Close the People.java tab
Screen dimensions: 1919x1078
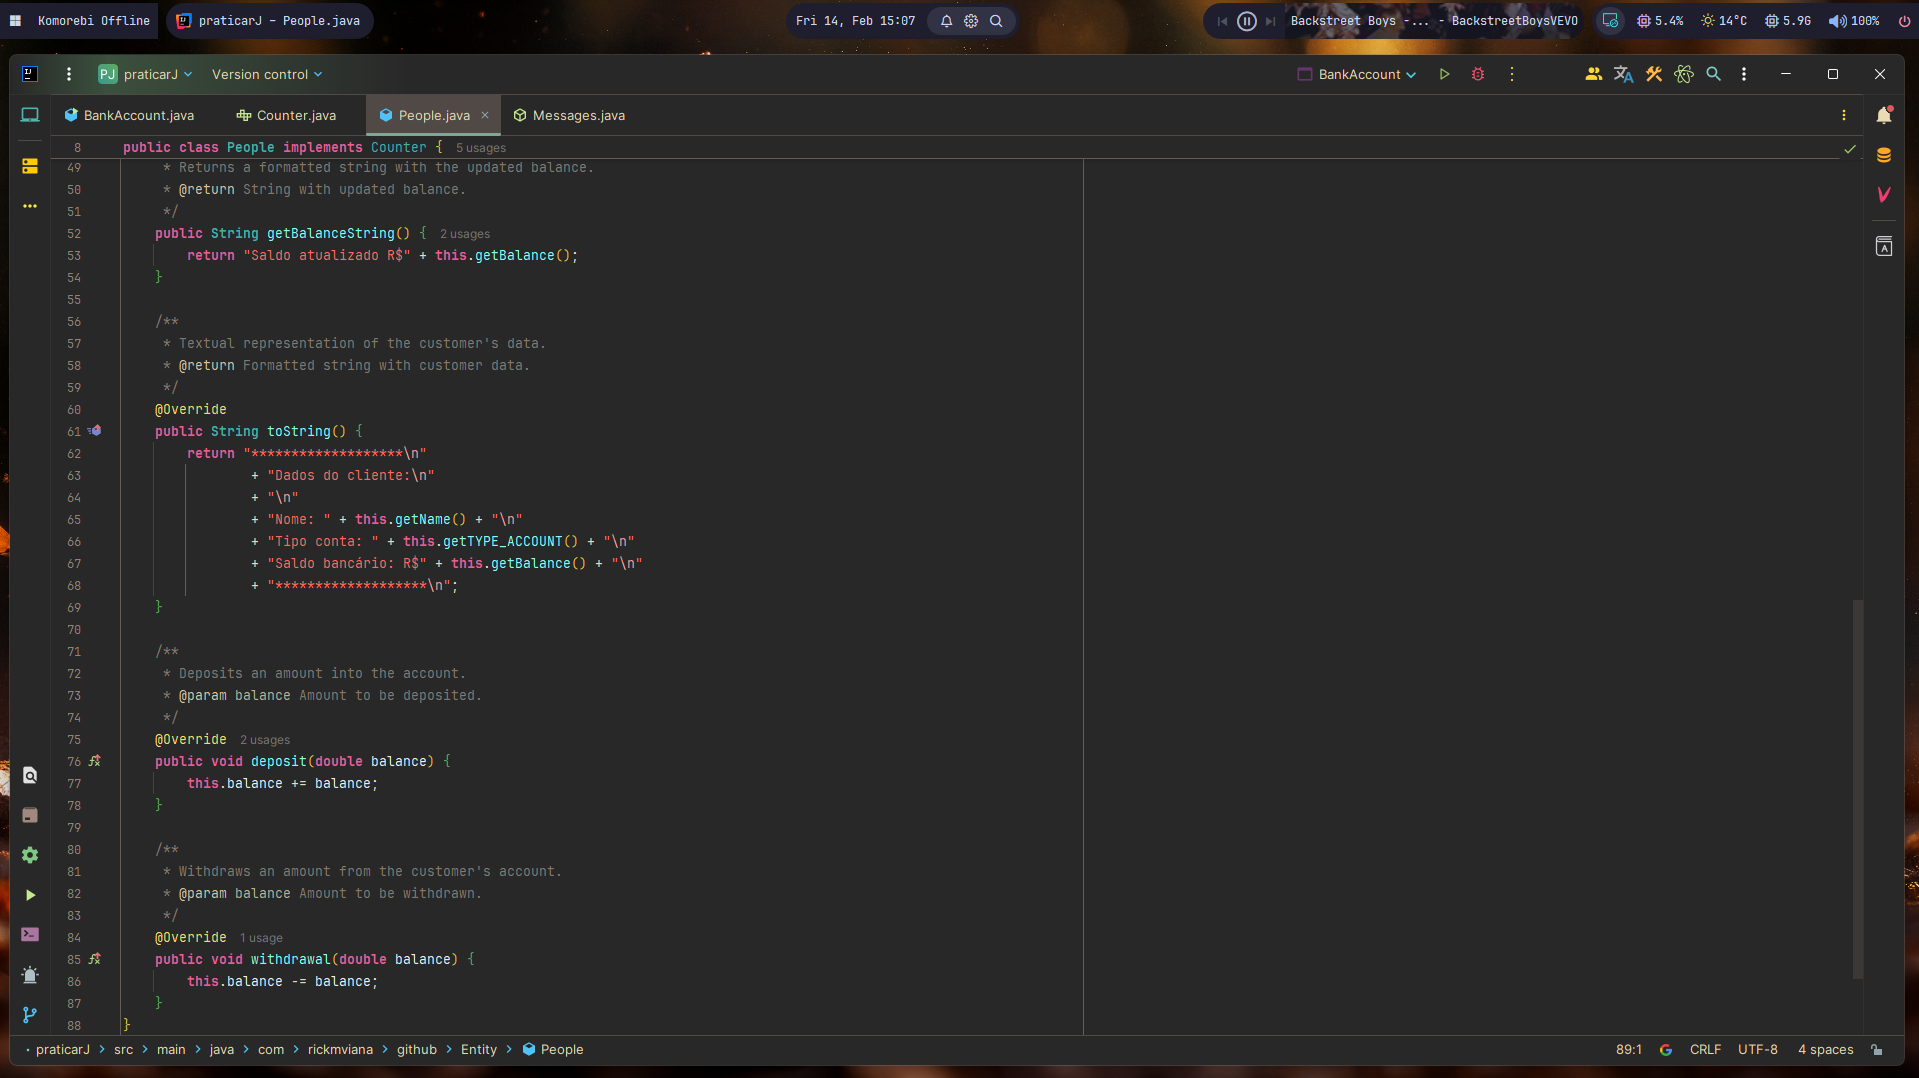pos(485,115)
